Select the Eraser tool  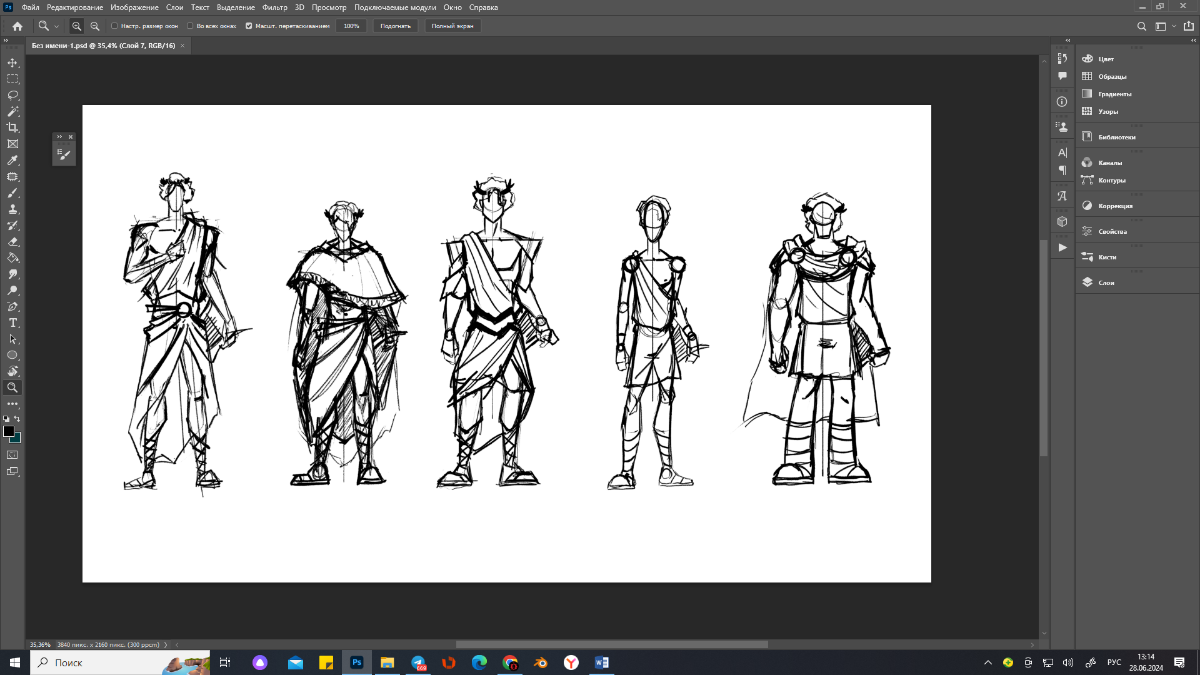(x=13, y=242)
